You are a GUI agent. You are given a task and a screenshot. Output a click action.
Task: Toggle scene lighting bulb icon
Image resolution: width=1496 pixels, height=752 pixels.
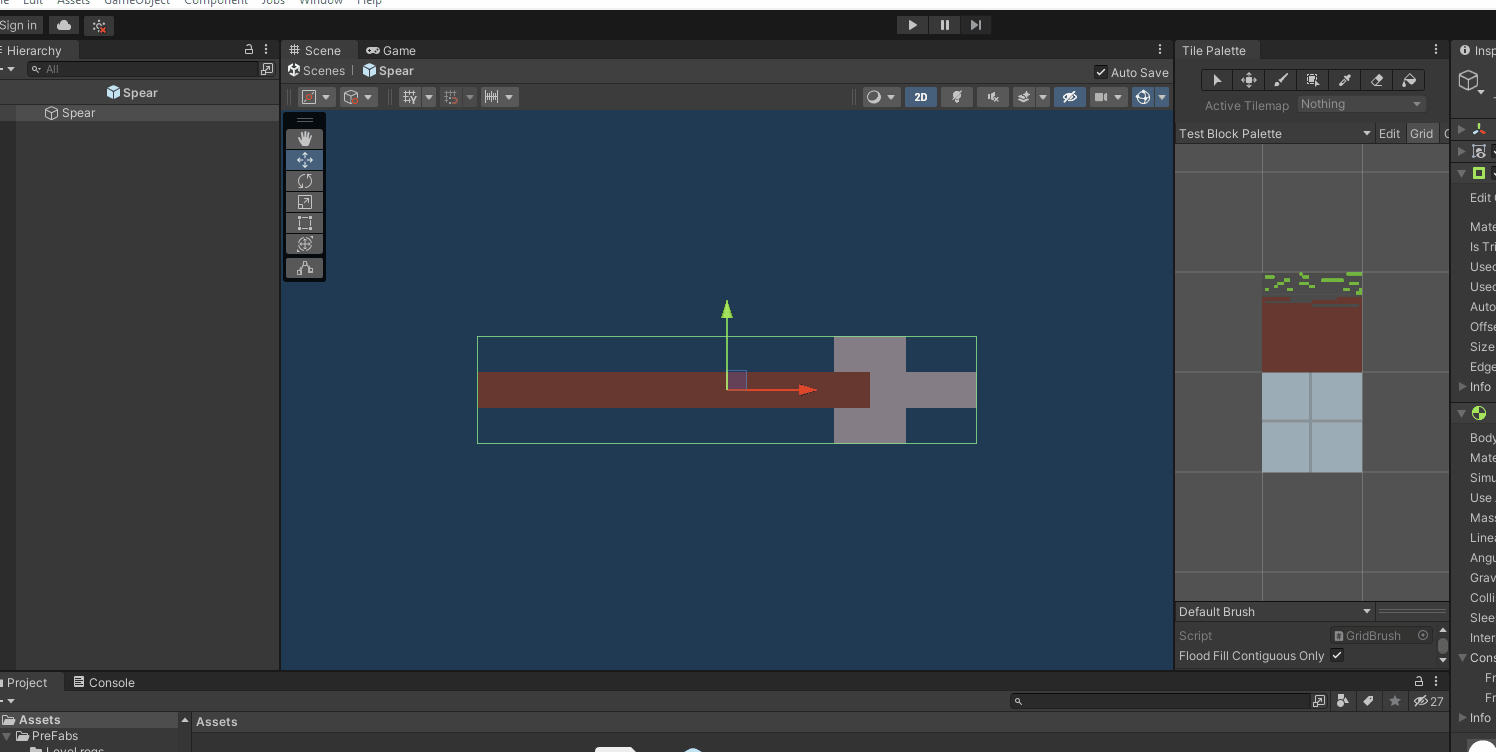click(x=957, y=97)
